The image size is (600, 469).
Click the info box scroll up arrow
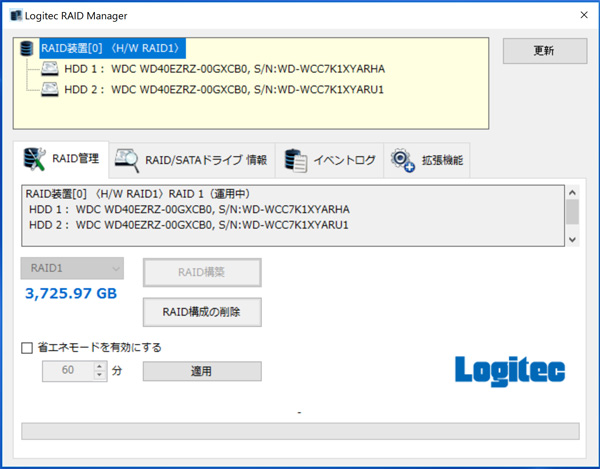tap(572, 192)
